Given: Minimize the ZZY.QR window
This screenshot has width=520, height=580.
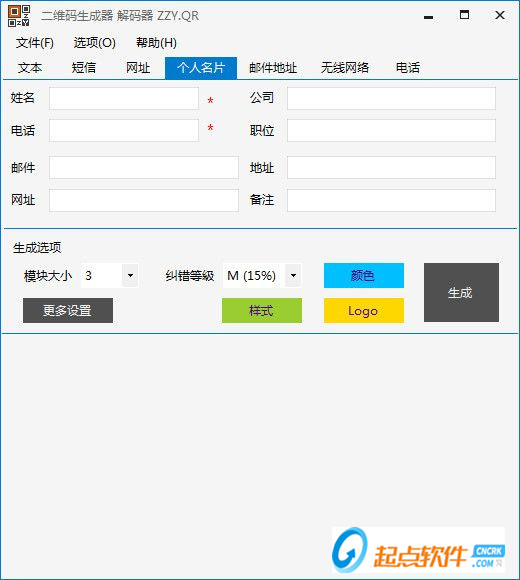Looking at the screenshot, I should pyautogui.click(x=428, y=16).
